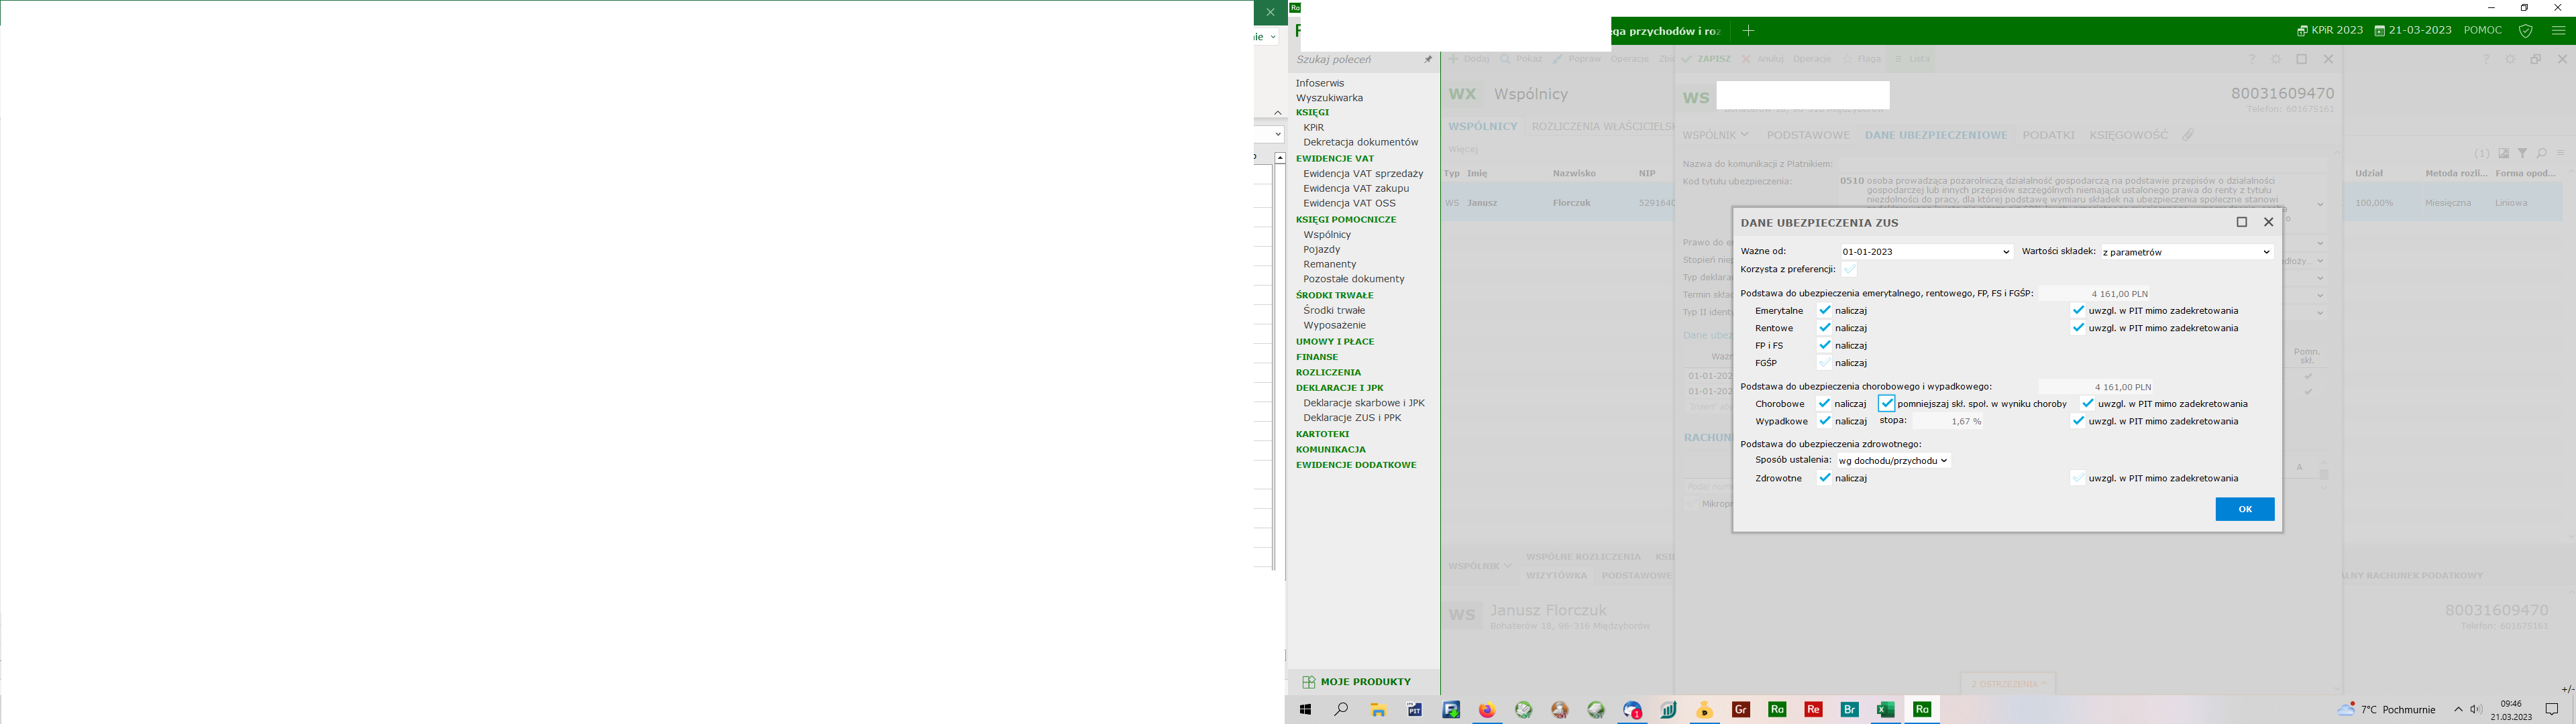2576x724 pixels.
Task: Open POMOC menu in header
Action: [x=2482, y=31]
